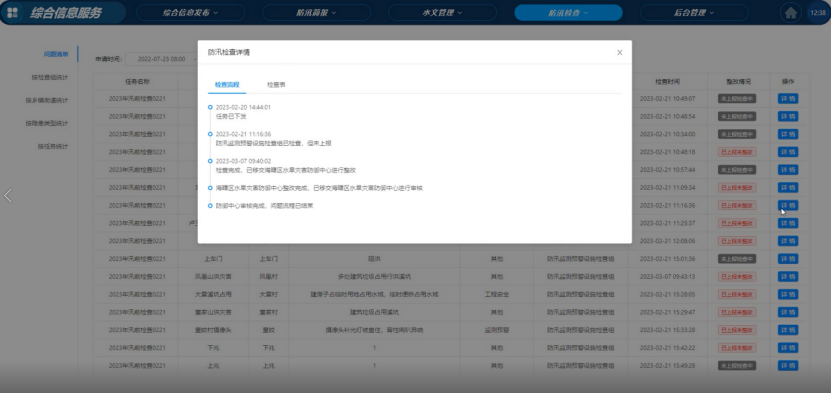
Task: Open the highlighted 防汛检查 menu
Action: (x=568, y=13)
